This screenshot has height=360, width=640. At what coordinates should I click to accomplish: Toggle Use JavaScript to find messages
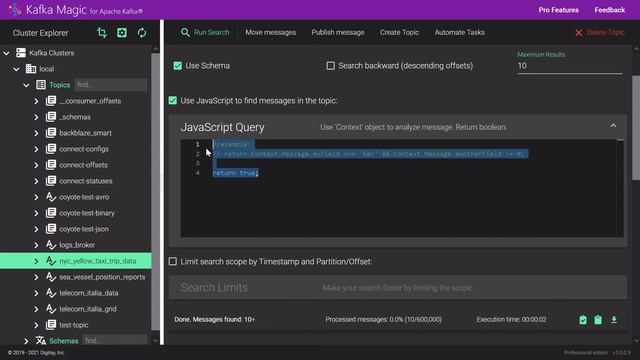tap(173, 100)
